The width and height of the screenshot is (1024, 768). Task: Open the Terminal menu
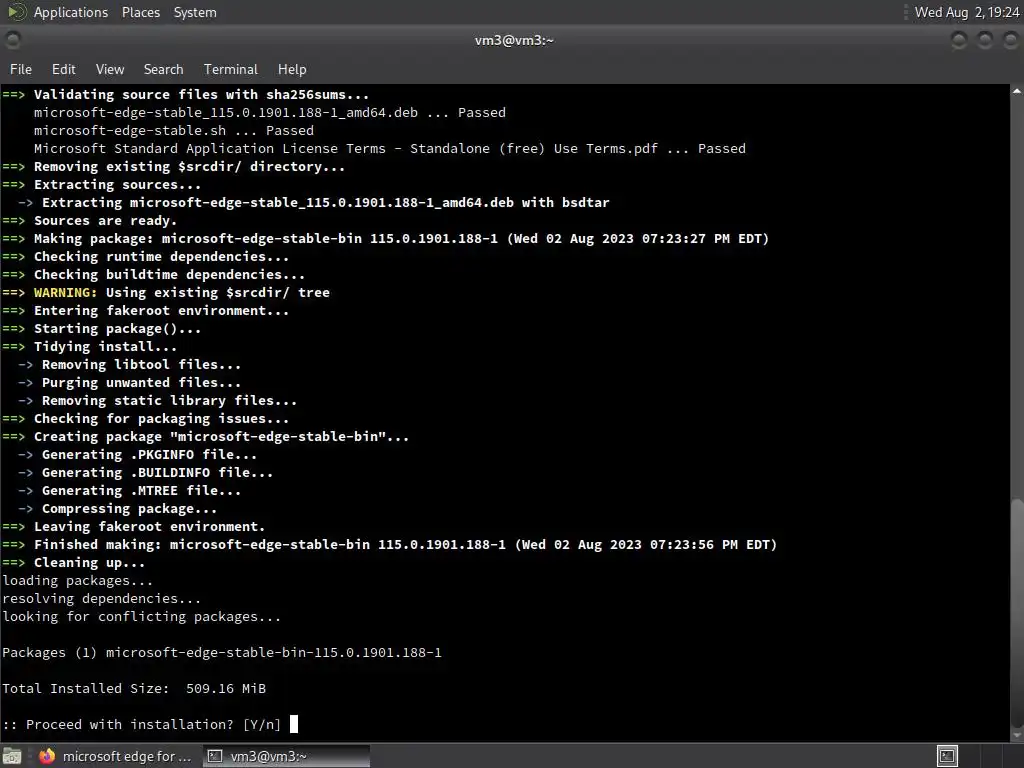coord(231,69)
